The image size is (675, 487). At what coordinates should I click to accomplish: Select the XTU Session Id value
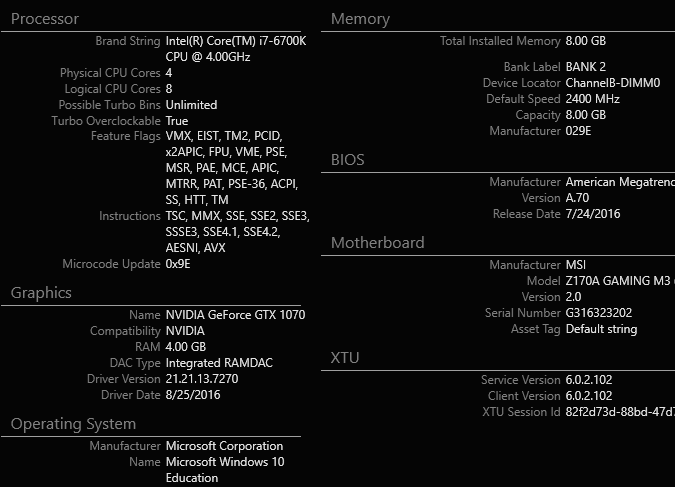point(619,412)
